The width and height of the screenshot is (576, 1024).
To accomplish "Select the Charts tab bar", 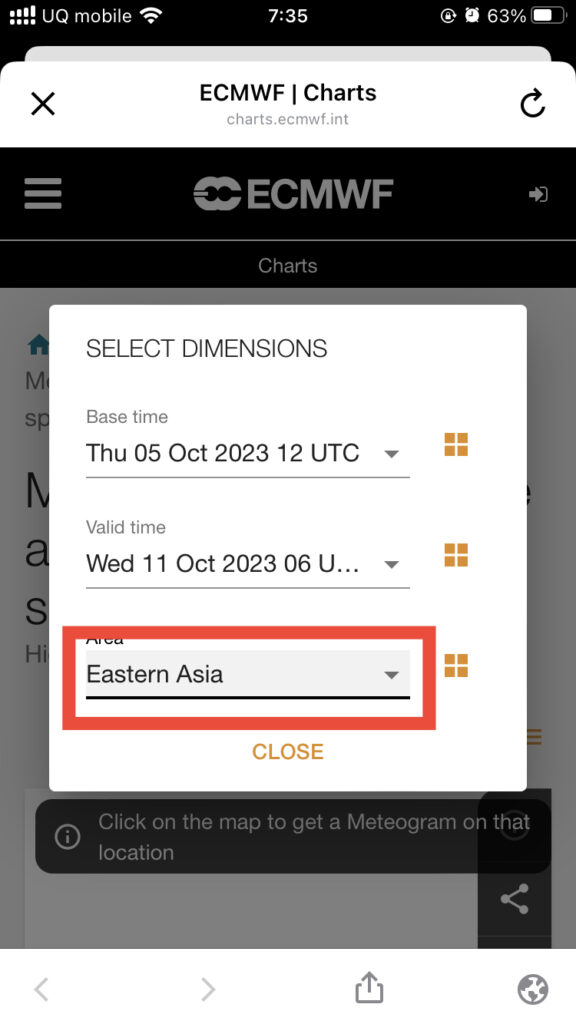I will pyautogui.click(x=288, y=266).
